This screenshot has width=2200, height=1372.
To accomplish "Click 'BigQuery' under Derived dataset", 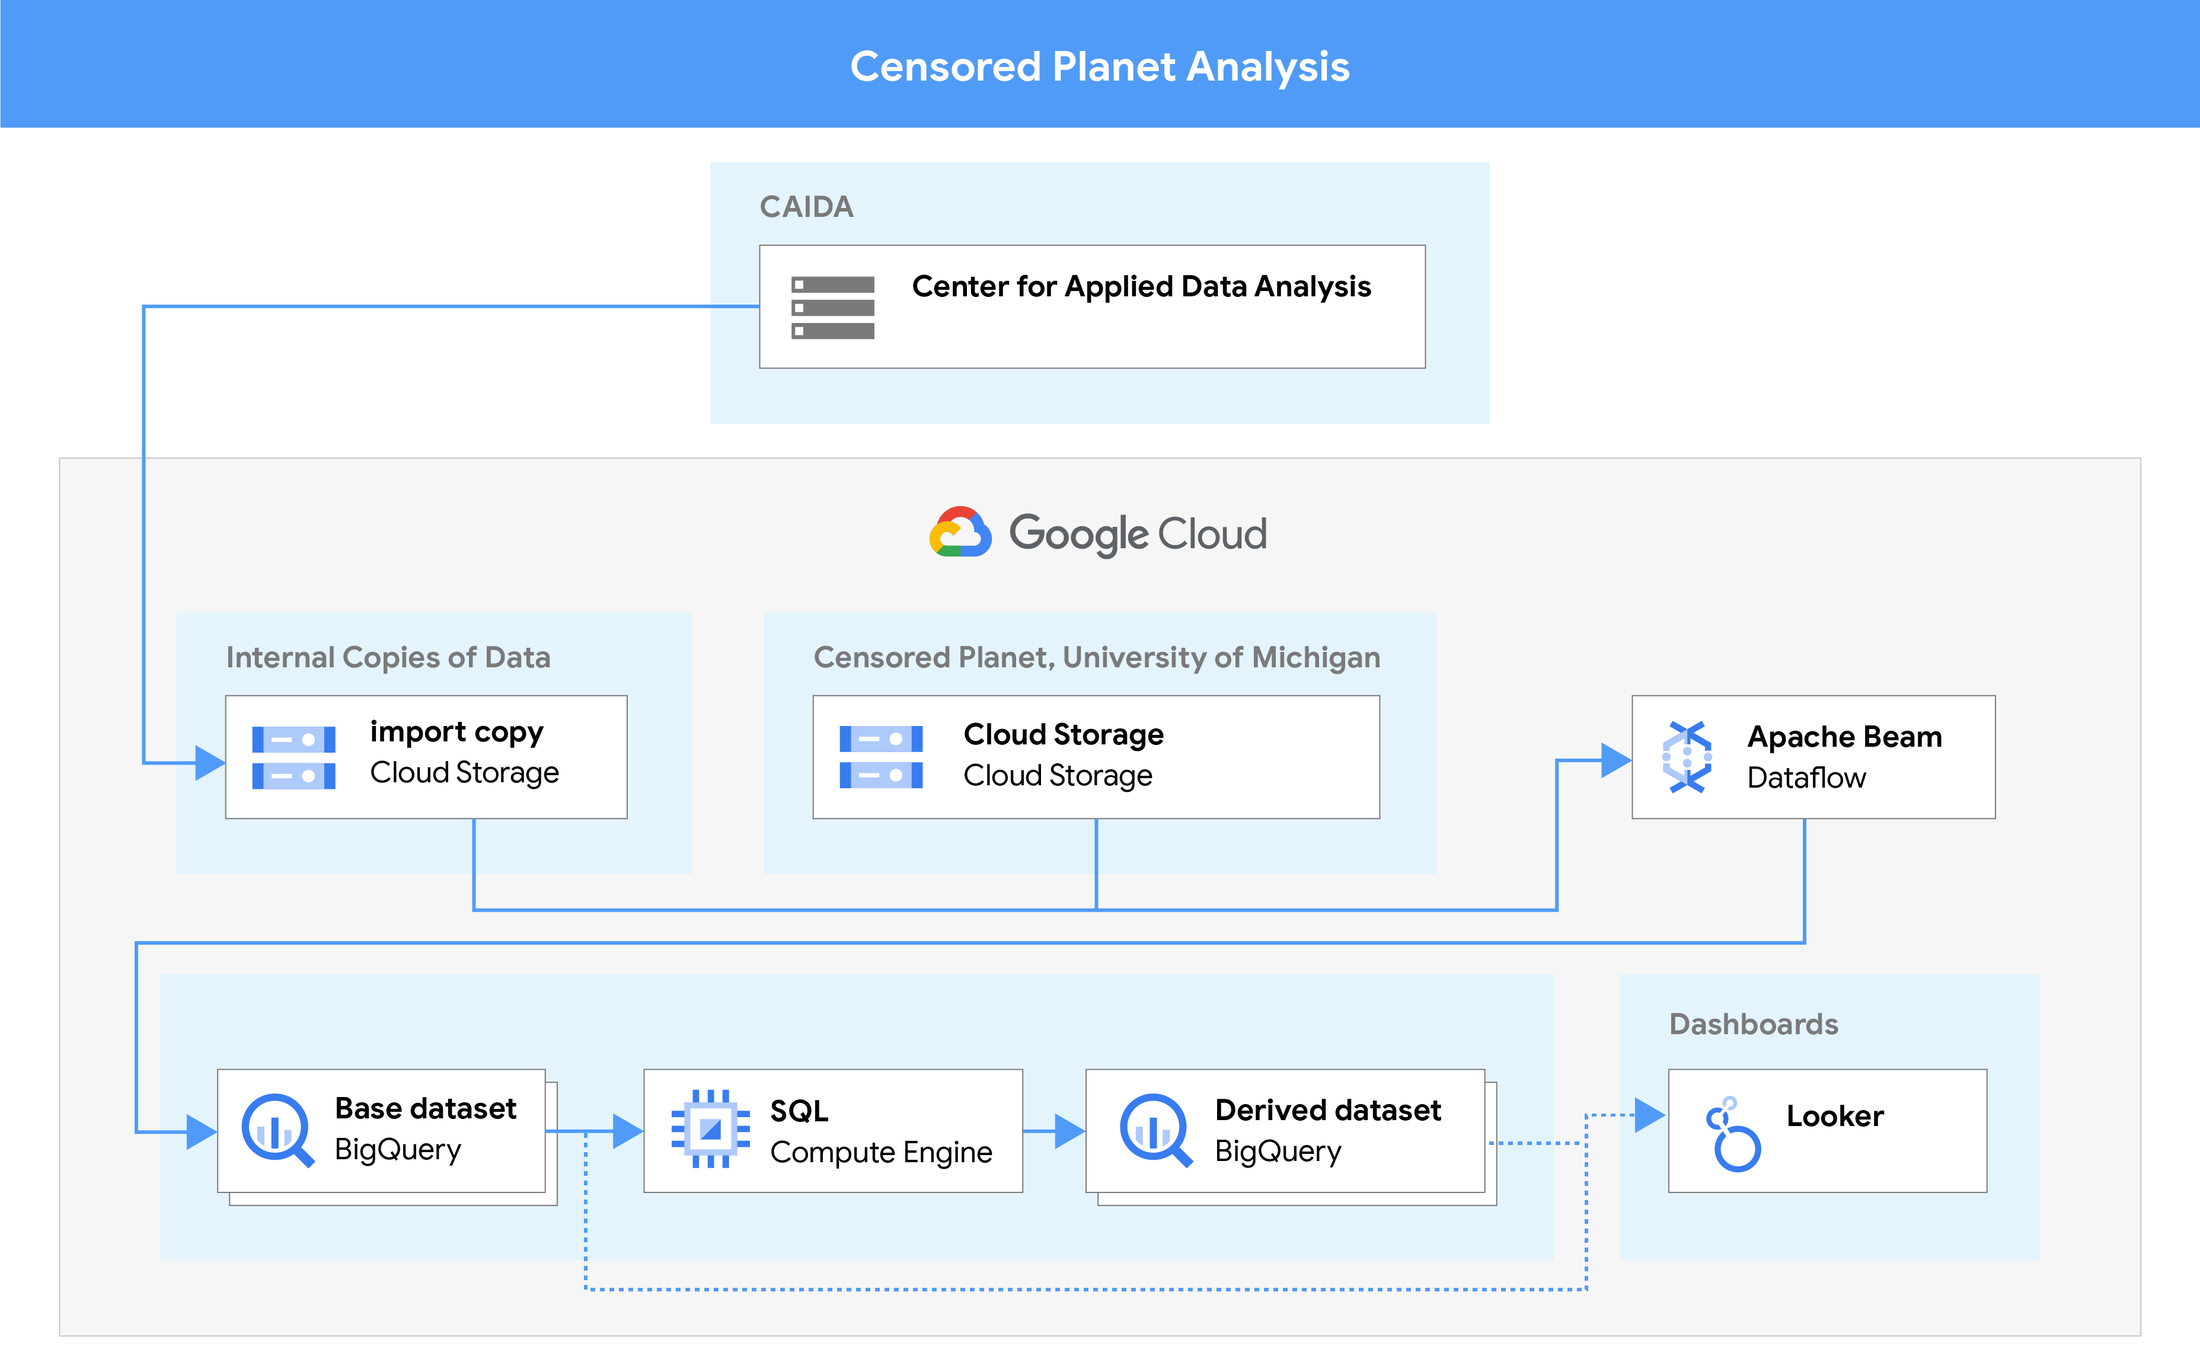I will click(x=1278, y=1152).
